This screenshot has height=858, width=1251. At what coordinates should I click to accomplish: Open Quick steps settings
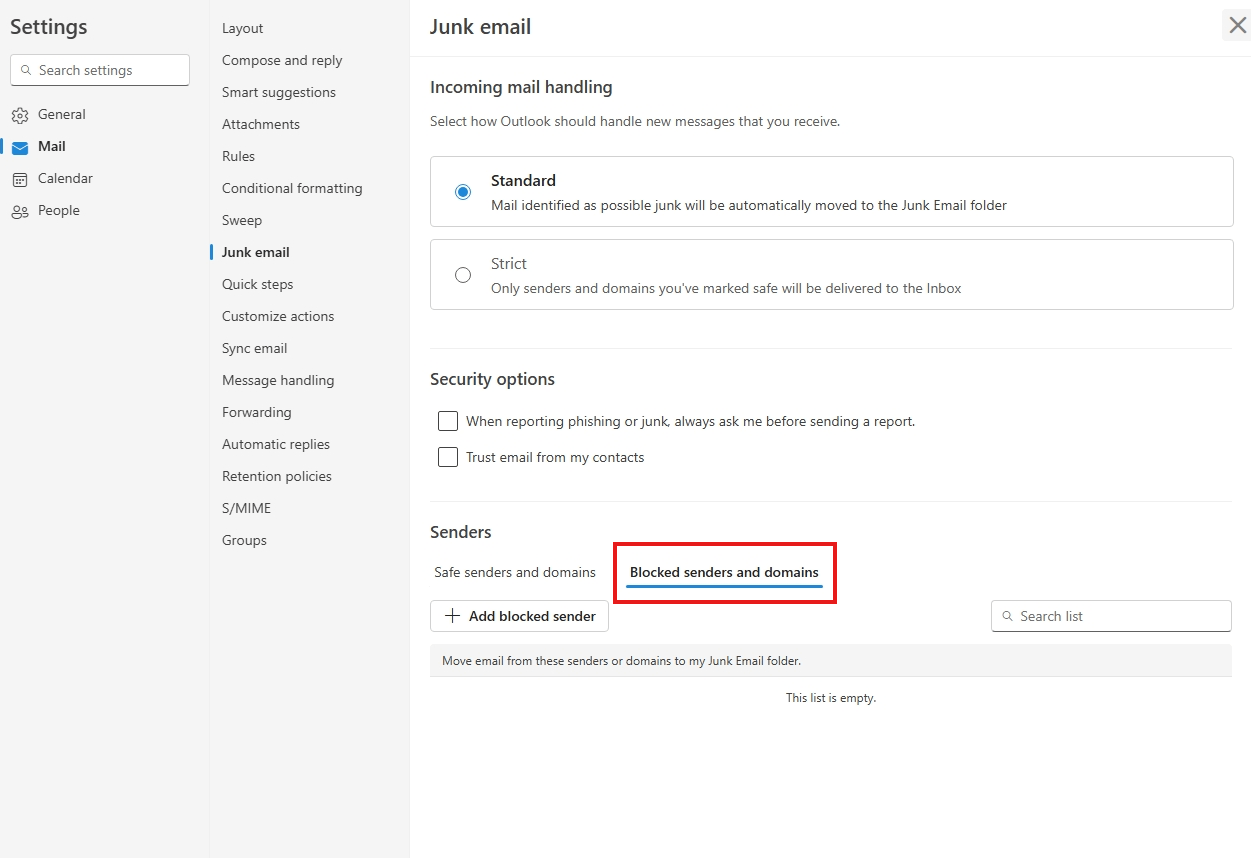coord(258,284)
